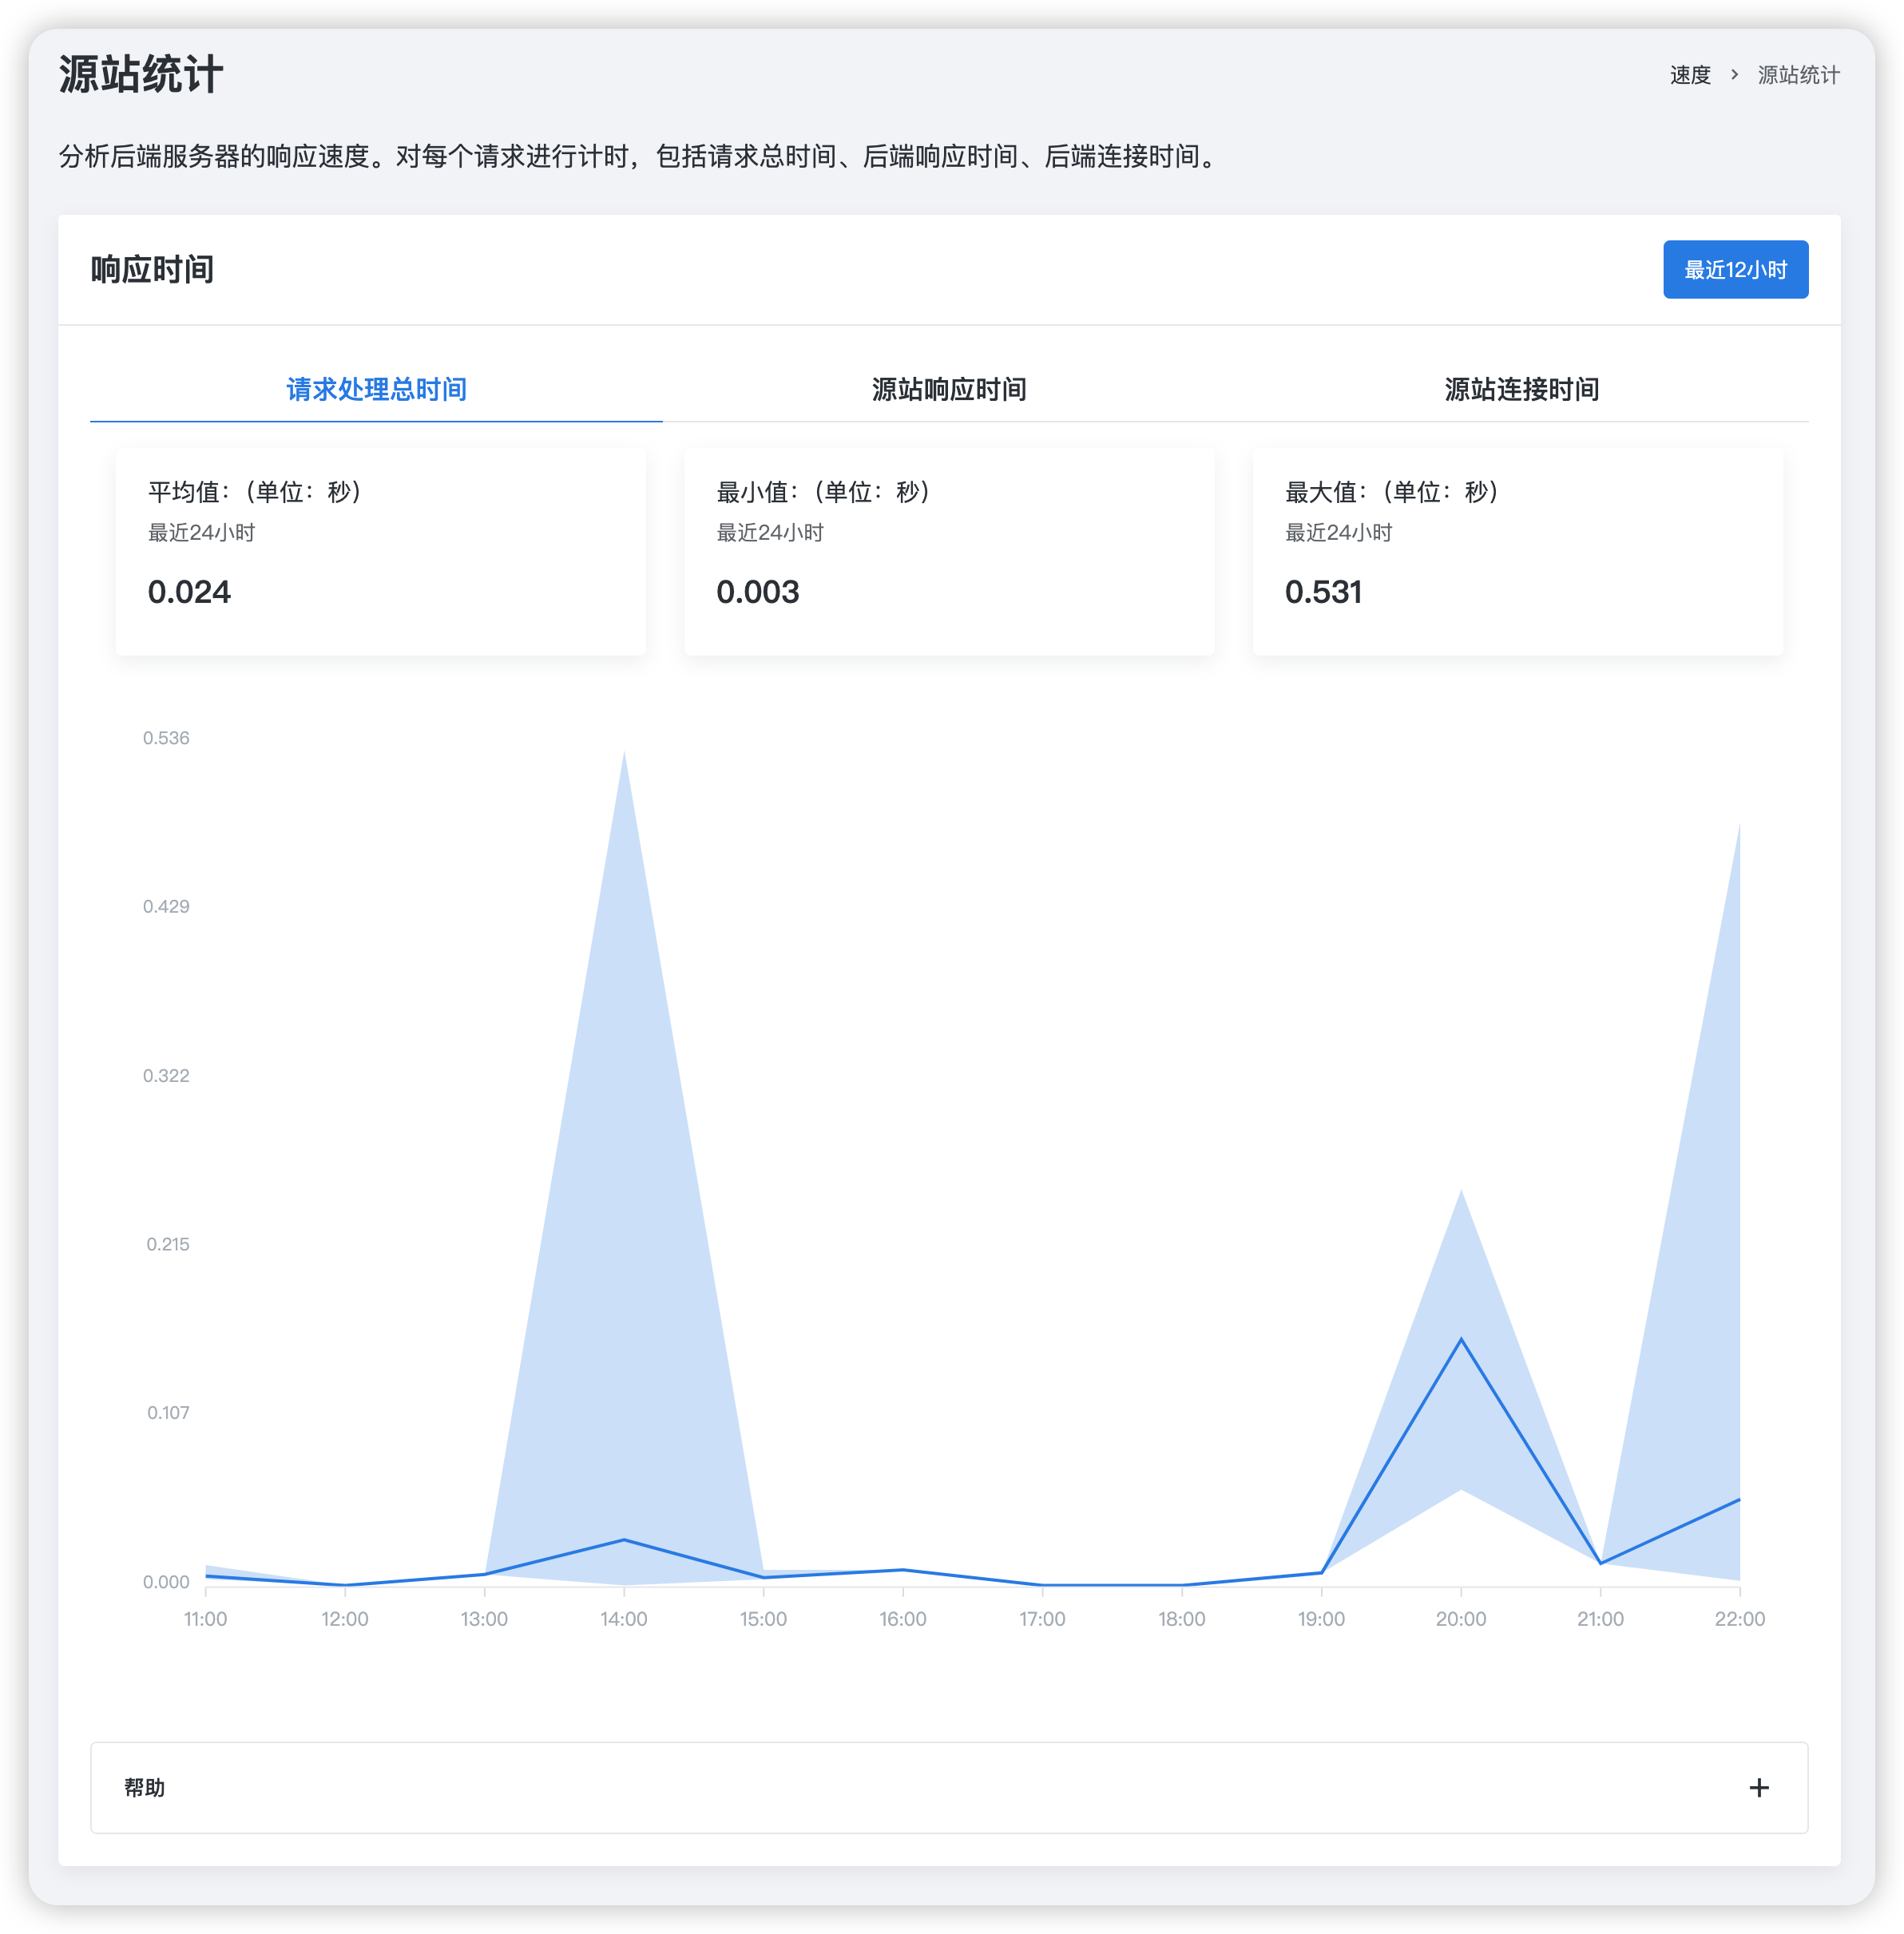Select the average value 0.024
The height and width of the screenshot is (1934, 1904).
coord(189,592)
